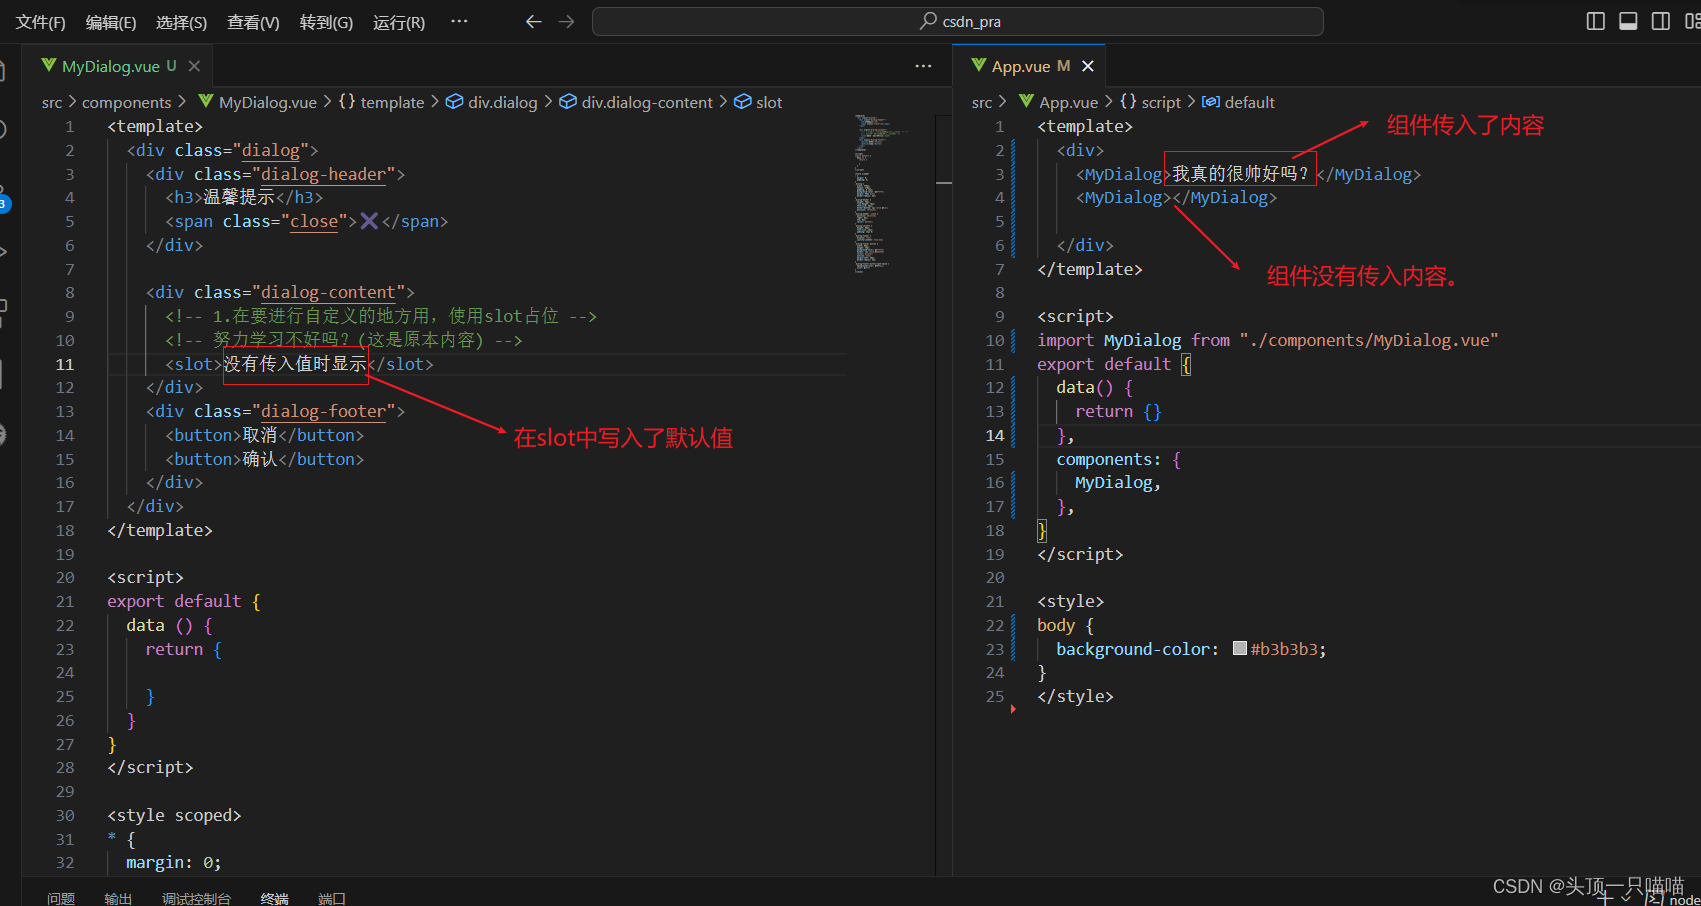Screen dimensions: 1701x906
Task: Click the 'components: {' line in App.vue
Action: pos(1118,459)
